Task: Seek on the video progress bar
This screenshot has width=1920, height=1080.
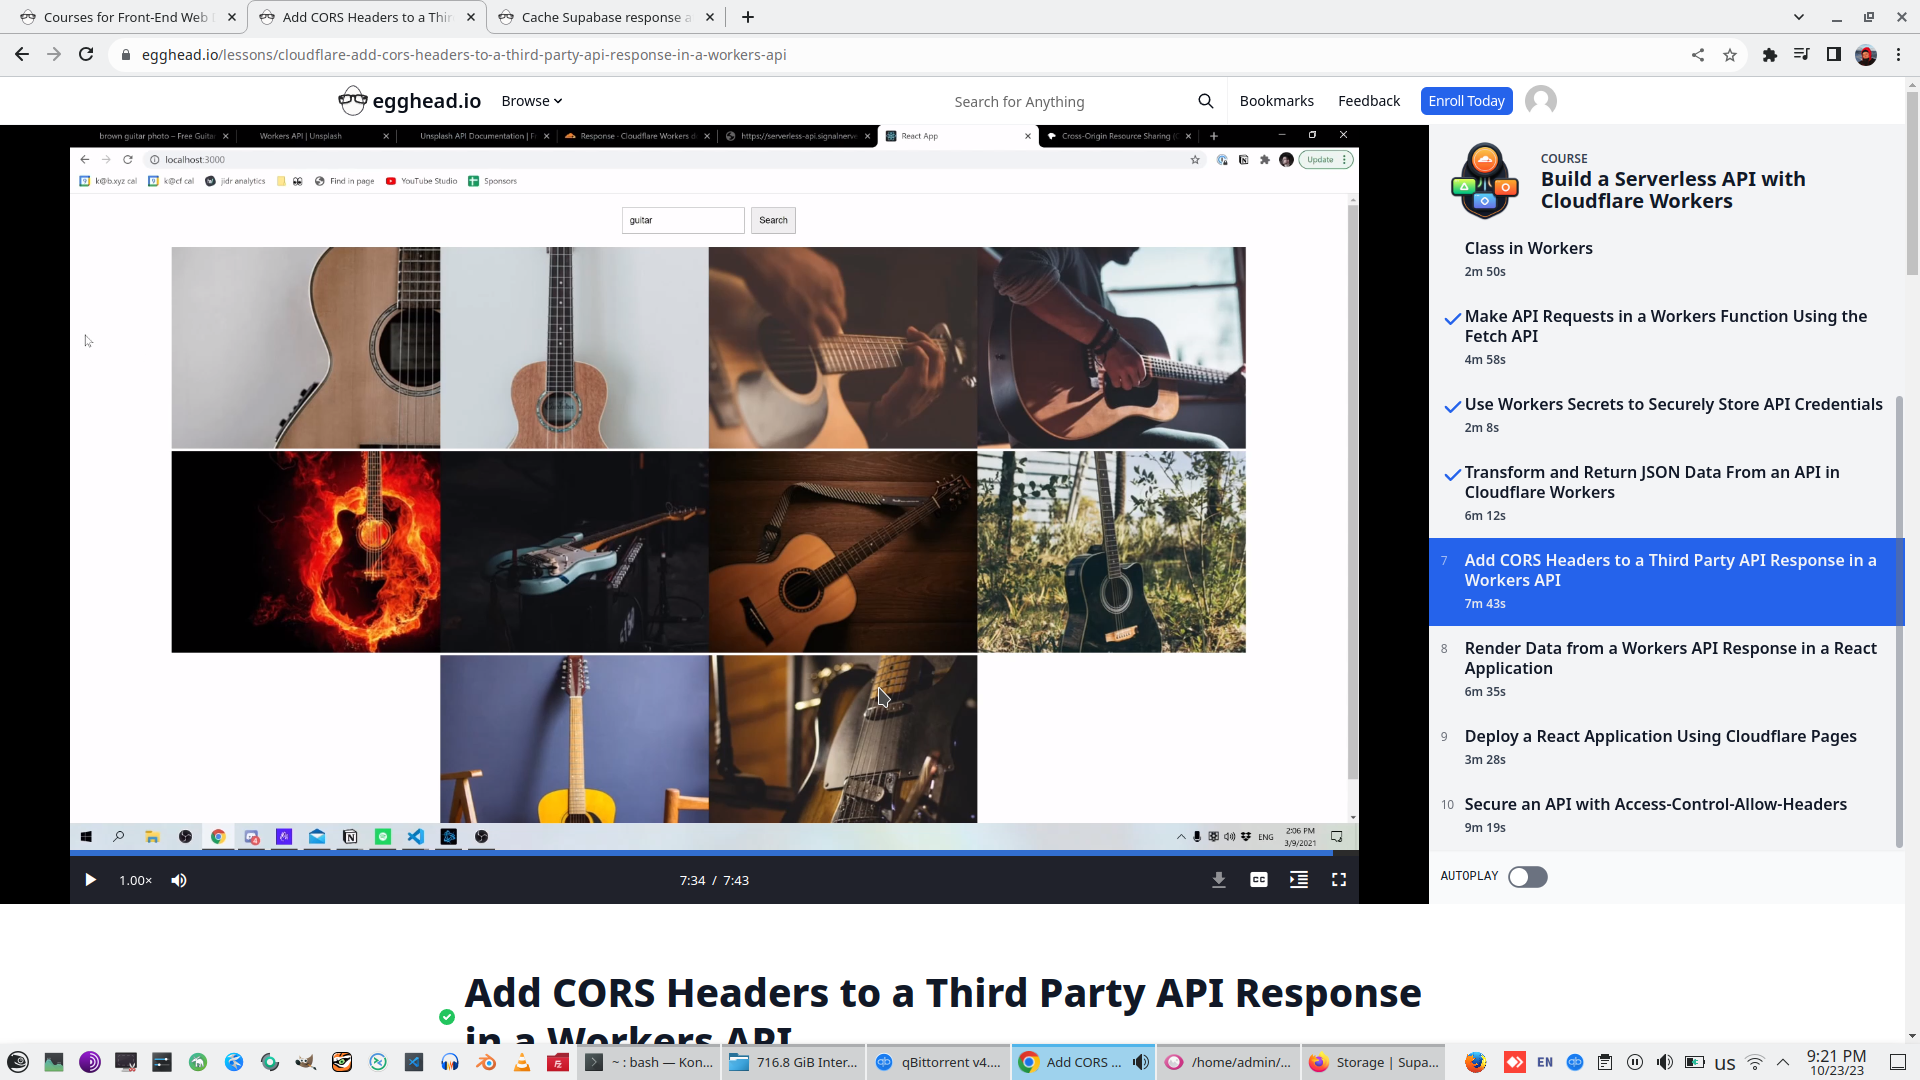Action: 700,853
